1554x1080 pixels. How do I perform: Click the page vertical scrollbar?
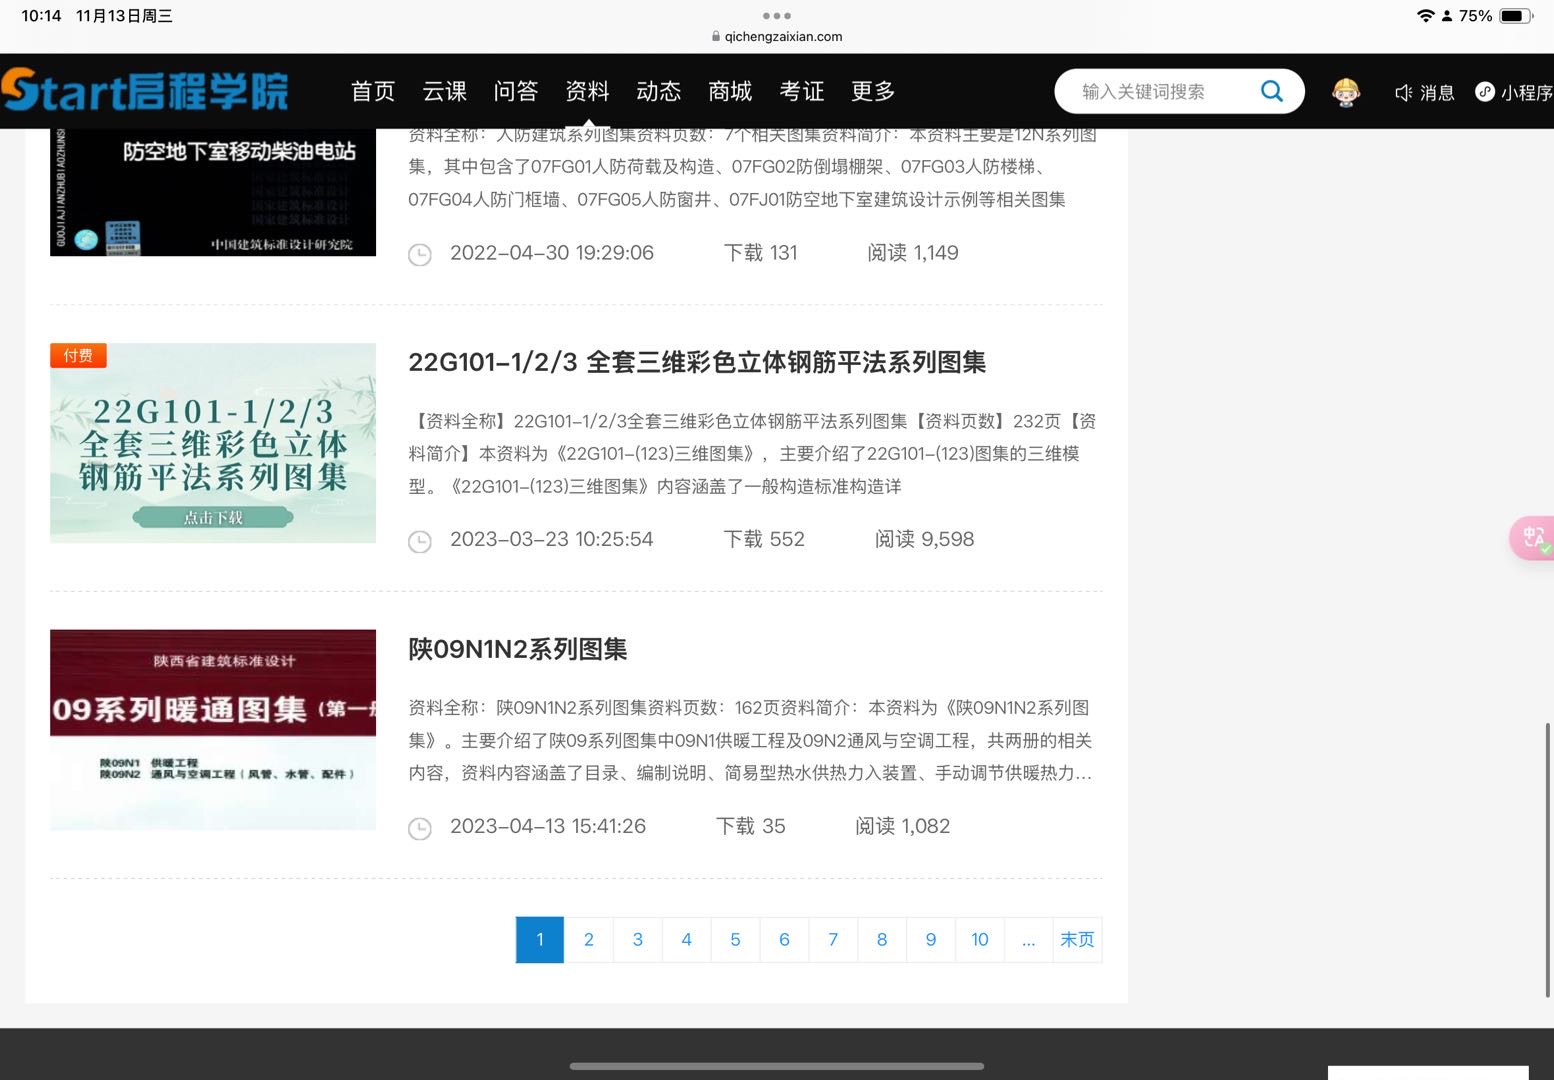coord(1547,858)
